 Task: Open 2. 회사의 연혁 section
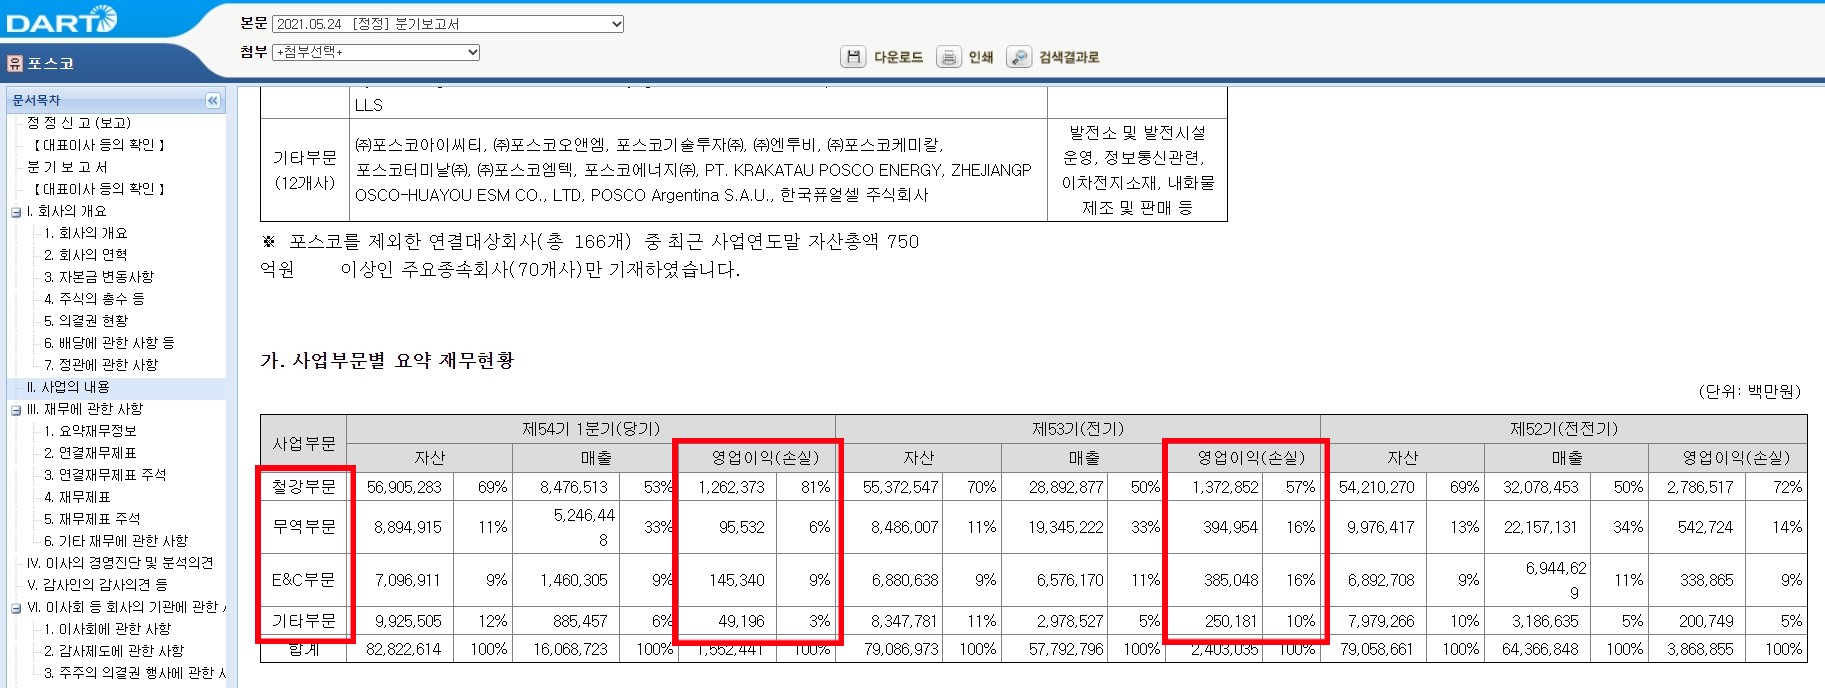(86, 255)
